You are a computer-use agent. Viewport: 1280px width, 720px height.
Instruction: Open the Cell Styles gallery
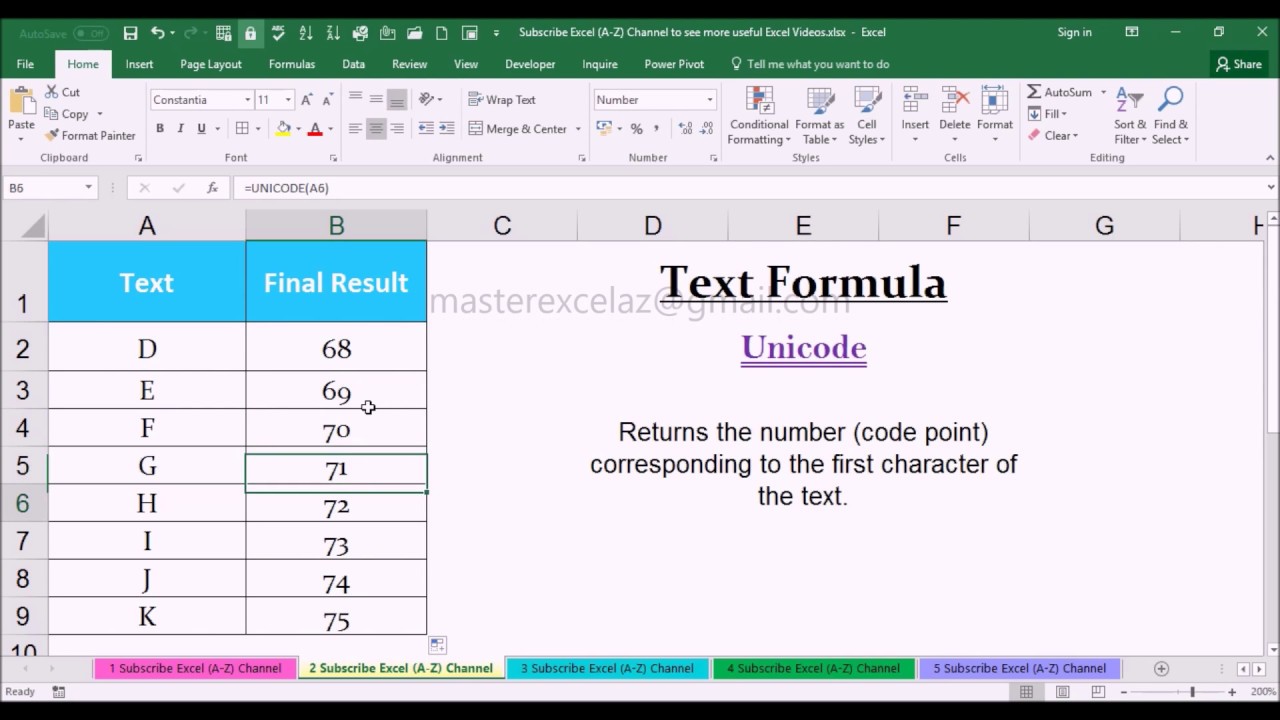coord(866,116)
